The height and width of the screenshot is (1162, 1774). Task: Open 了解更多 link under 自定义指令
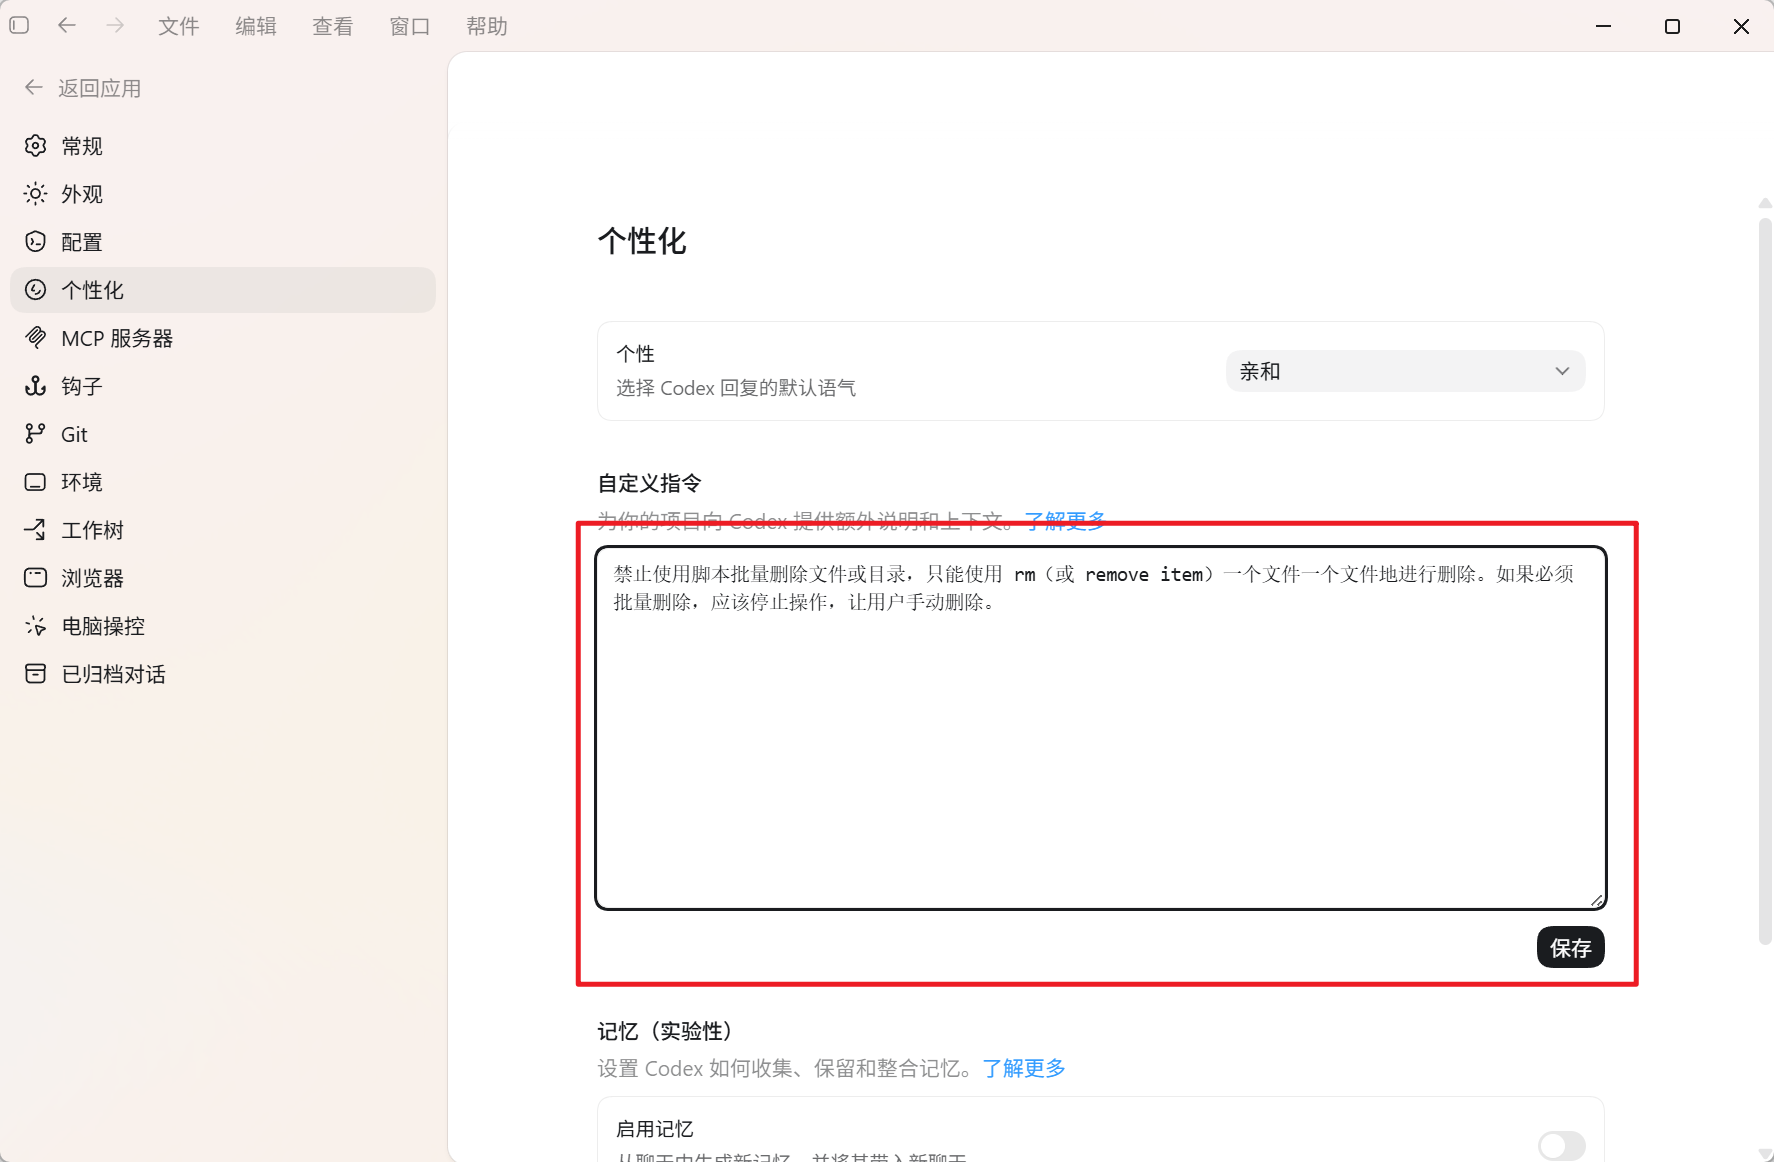point(1065,521)
